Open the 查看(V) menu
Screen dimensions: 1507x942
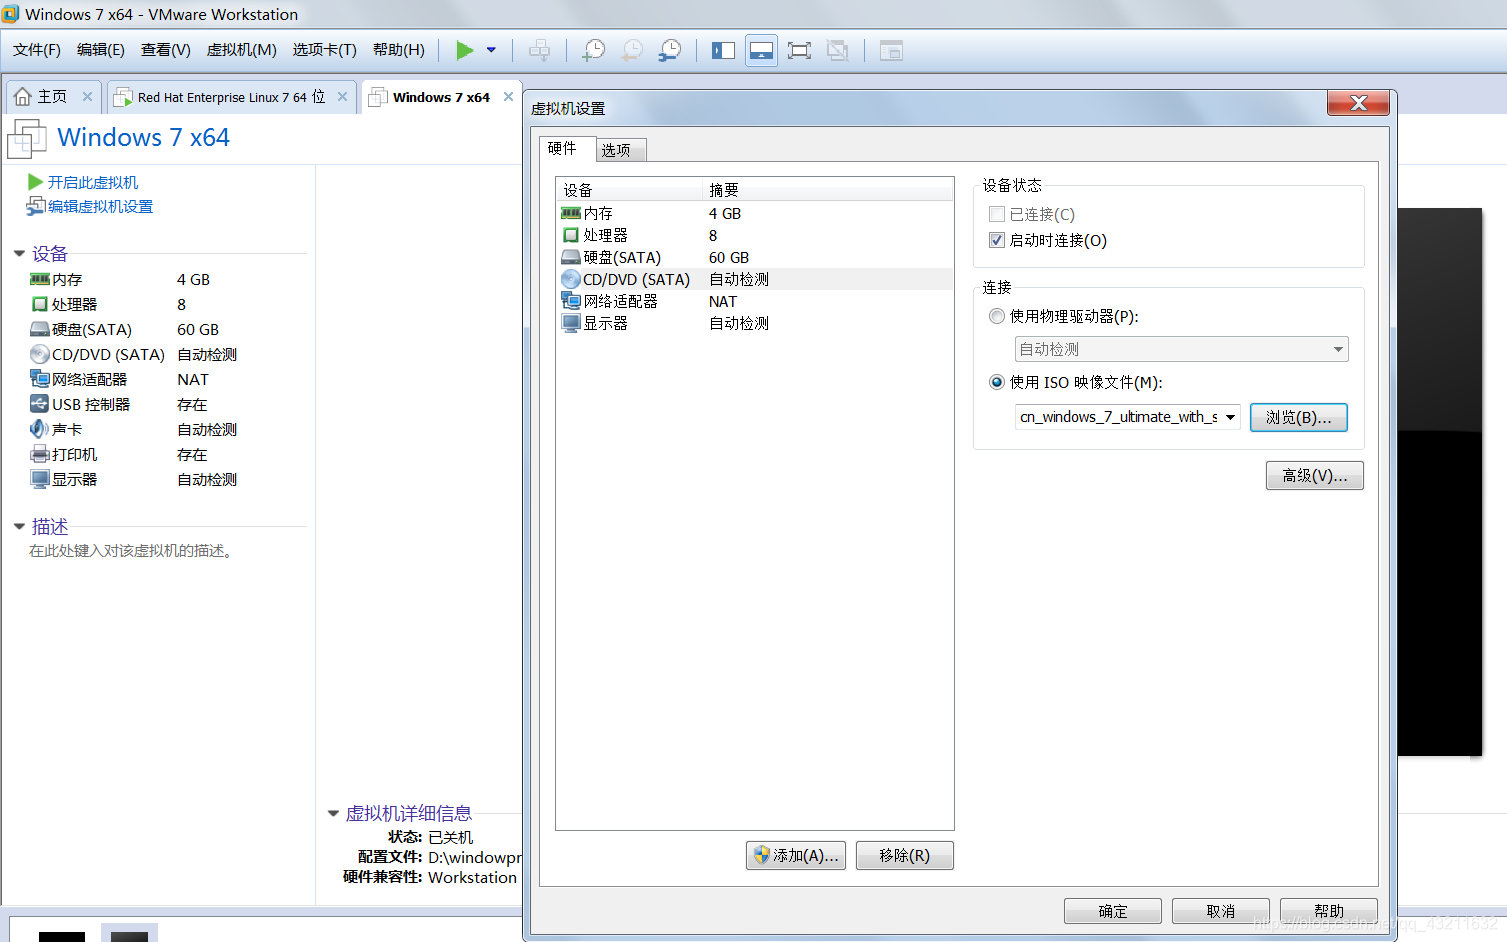coord(166,50)
